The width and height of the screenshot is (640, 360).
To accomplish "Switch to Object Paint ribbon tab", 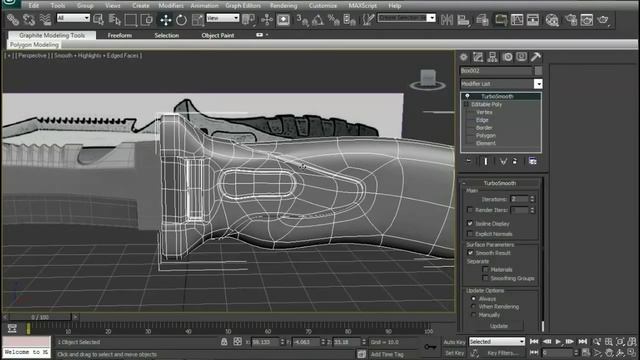I will (x=218, y=36).
